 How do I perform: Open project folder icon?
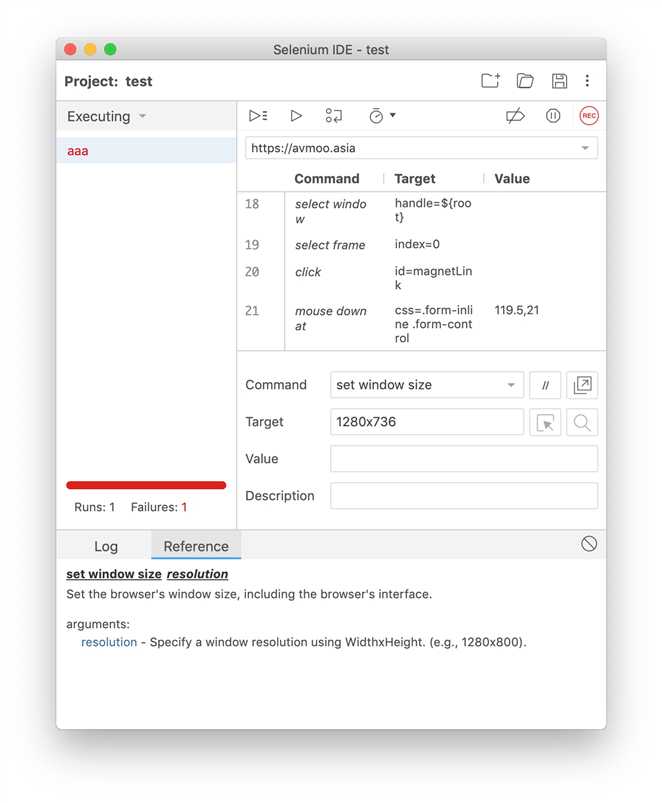pos(525,81)
